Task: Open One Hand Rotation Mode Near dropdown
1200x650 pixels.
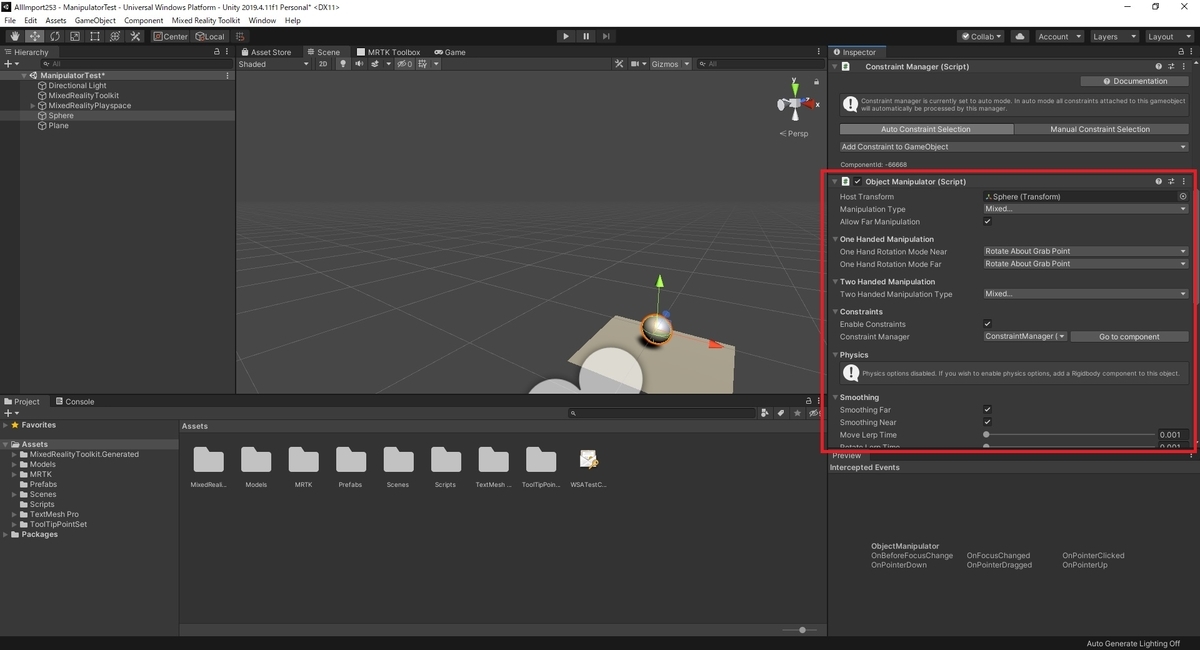Action: (1085, 252)
